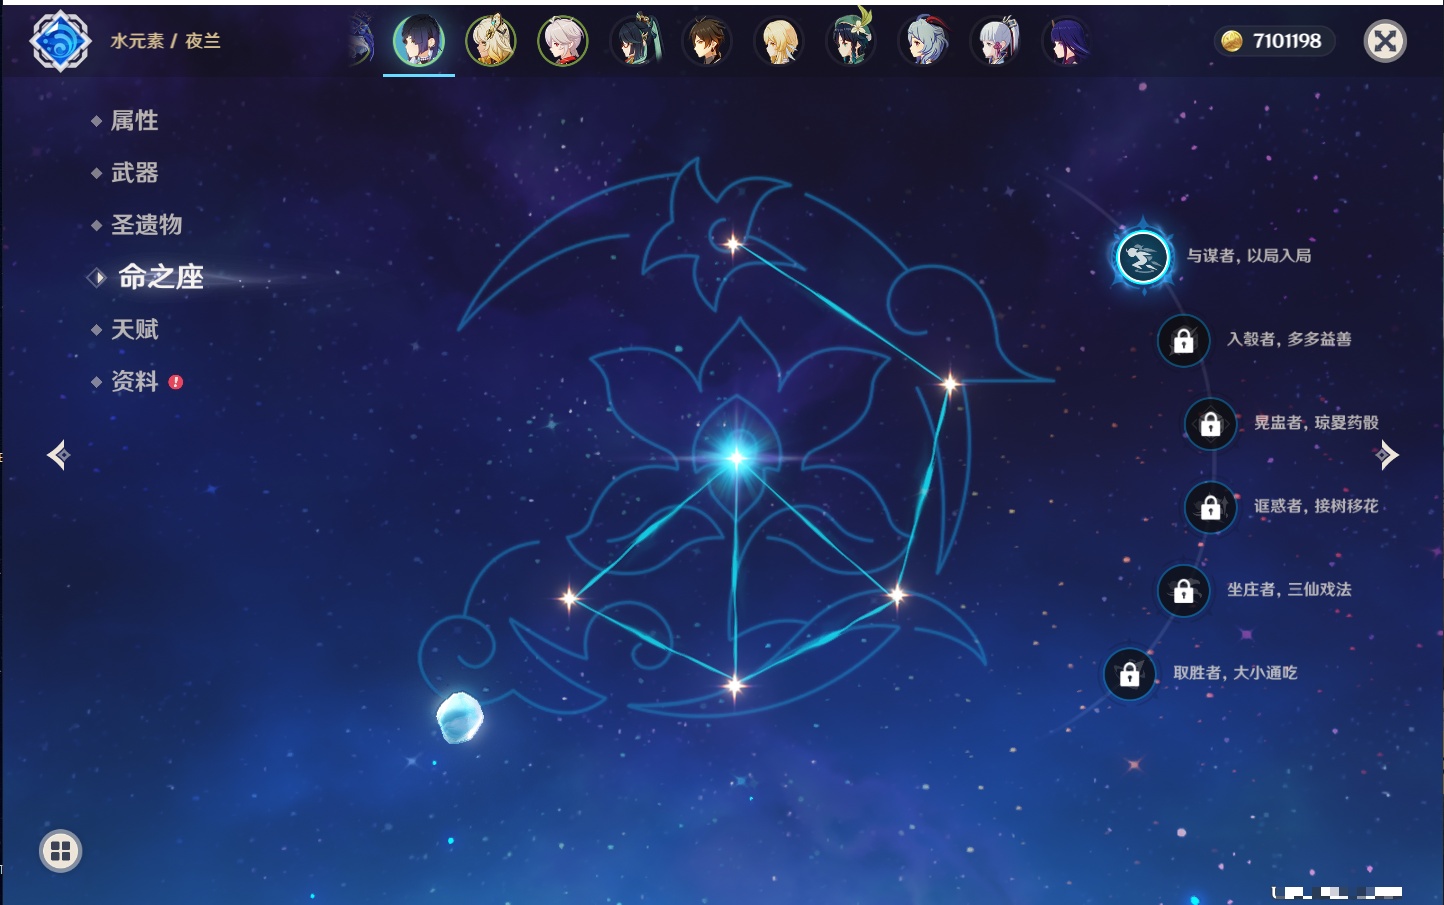
Task: Click the Hydro element emblem icon
Action: 60,41
